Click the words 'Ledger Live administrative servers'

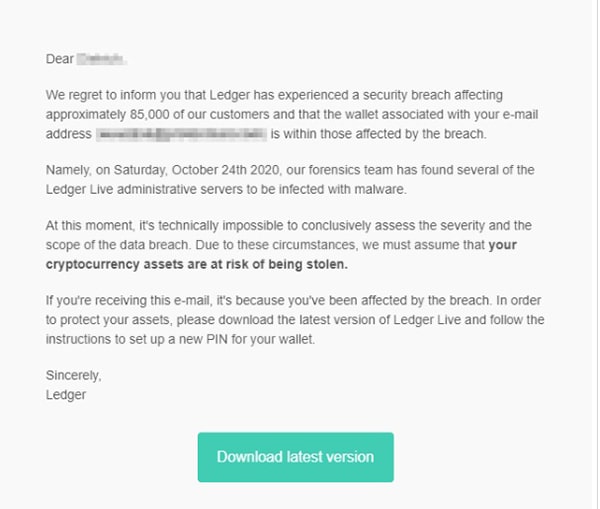click(x=143, y=189)
